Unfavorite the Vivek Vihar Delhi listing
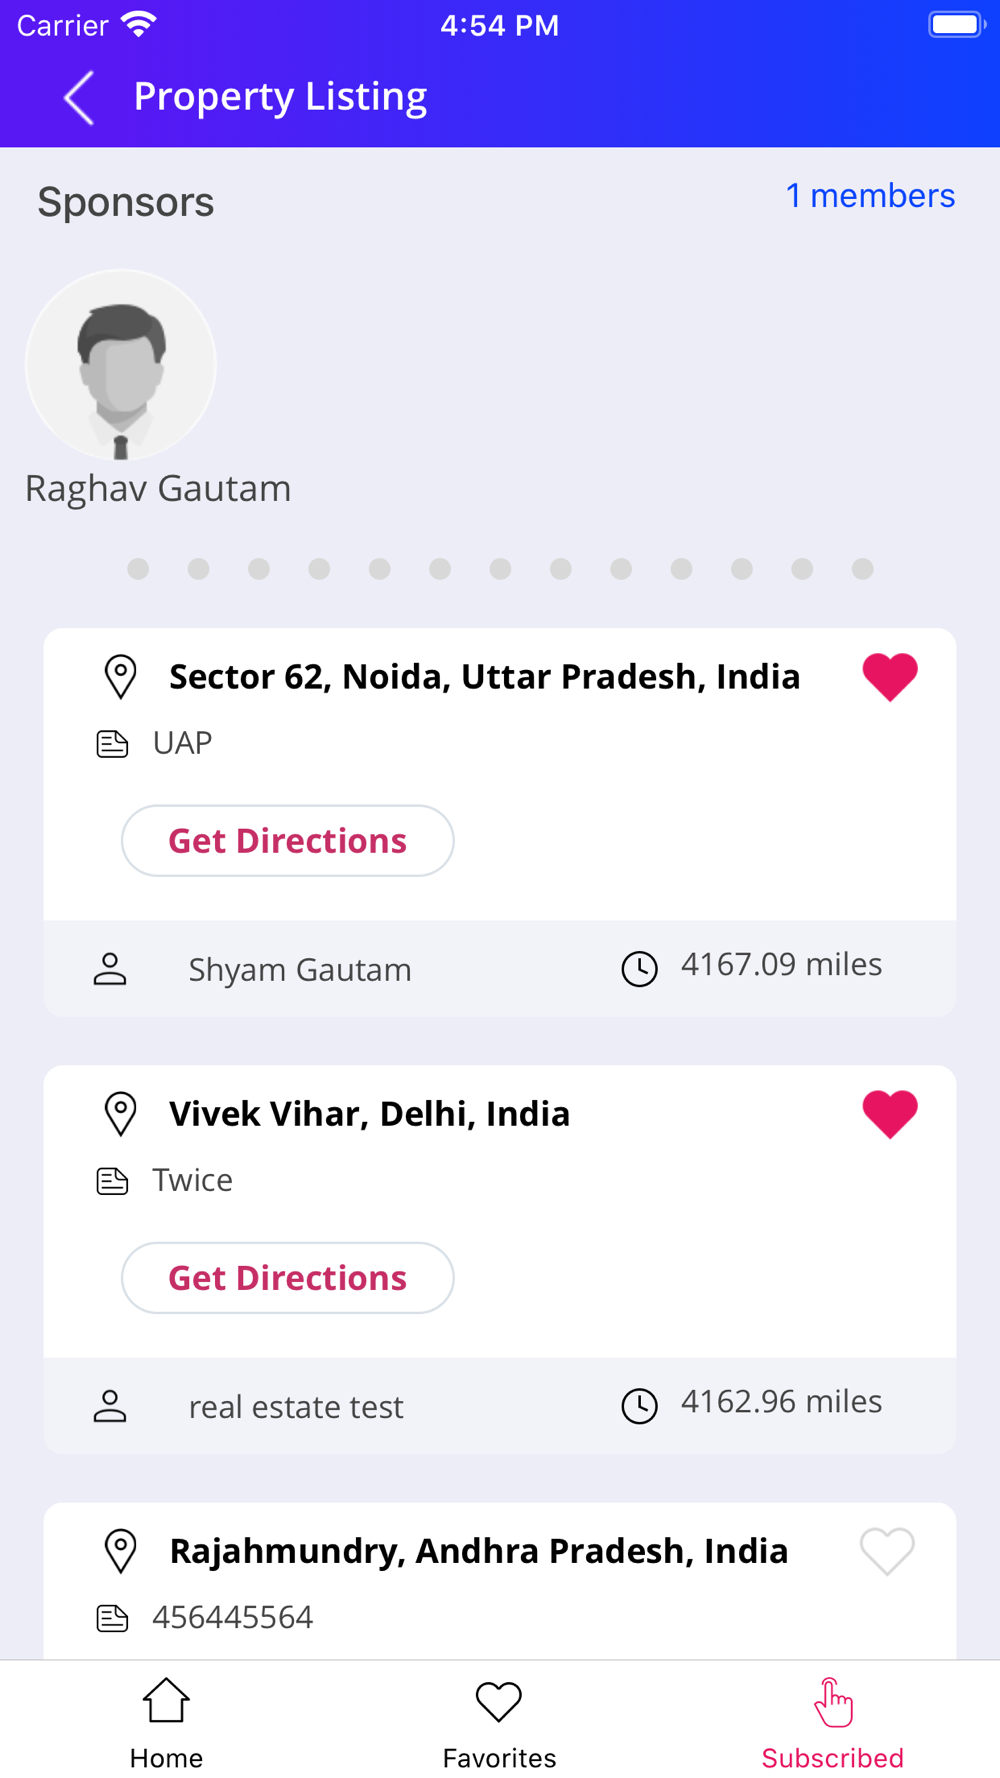Image resolution: width=1000 pixels, height=1778 pixels. click(x=890, y=1114)
